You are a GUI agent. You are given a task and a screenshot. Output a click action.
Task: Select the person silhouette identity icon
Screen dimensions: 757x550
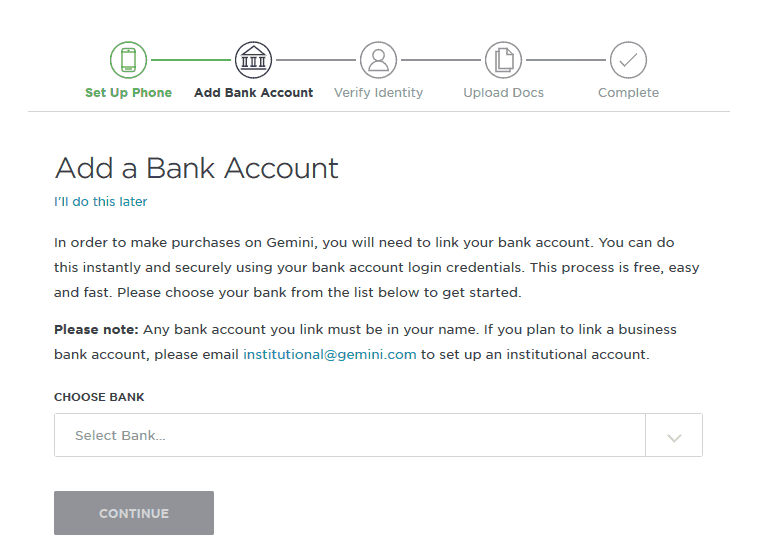(x=378, y=60)
